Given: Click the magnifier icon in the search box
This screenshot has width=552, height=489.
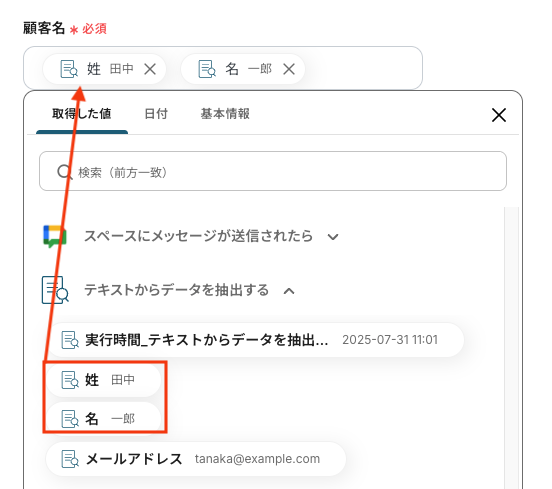Looking at the screenshot, I should click(64, 172).
